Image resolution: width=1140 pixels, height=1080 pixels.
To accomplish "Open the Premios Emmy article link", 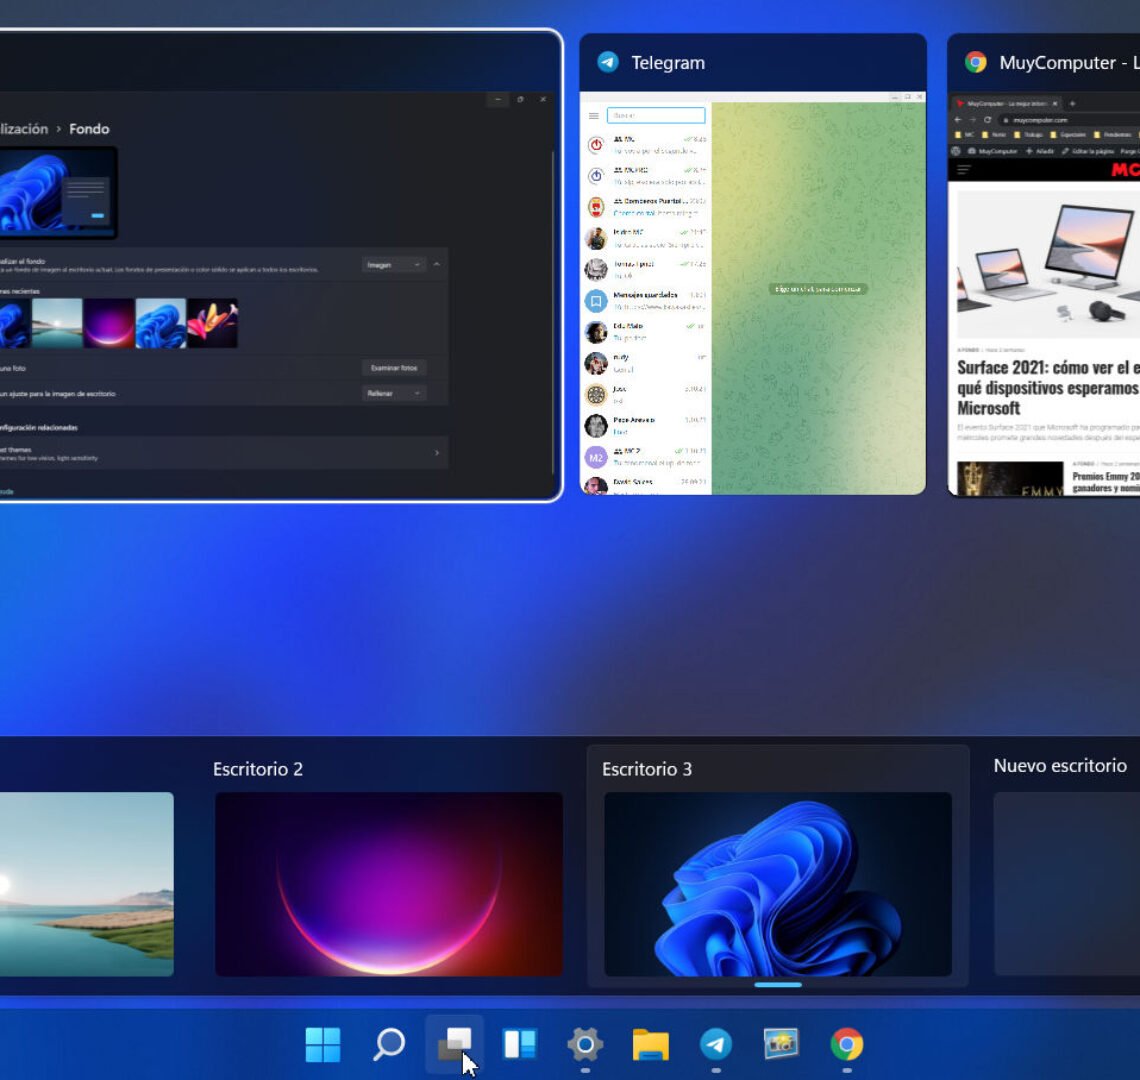I will pyautogui.click(x=1106, y=482).
